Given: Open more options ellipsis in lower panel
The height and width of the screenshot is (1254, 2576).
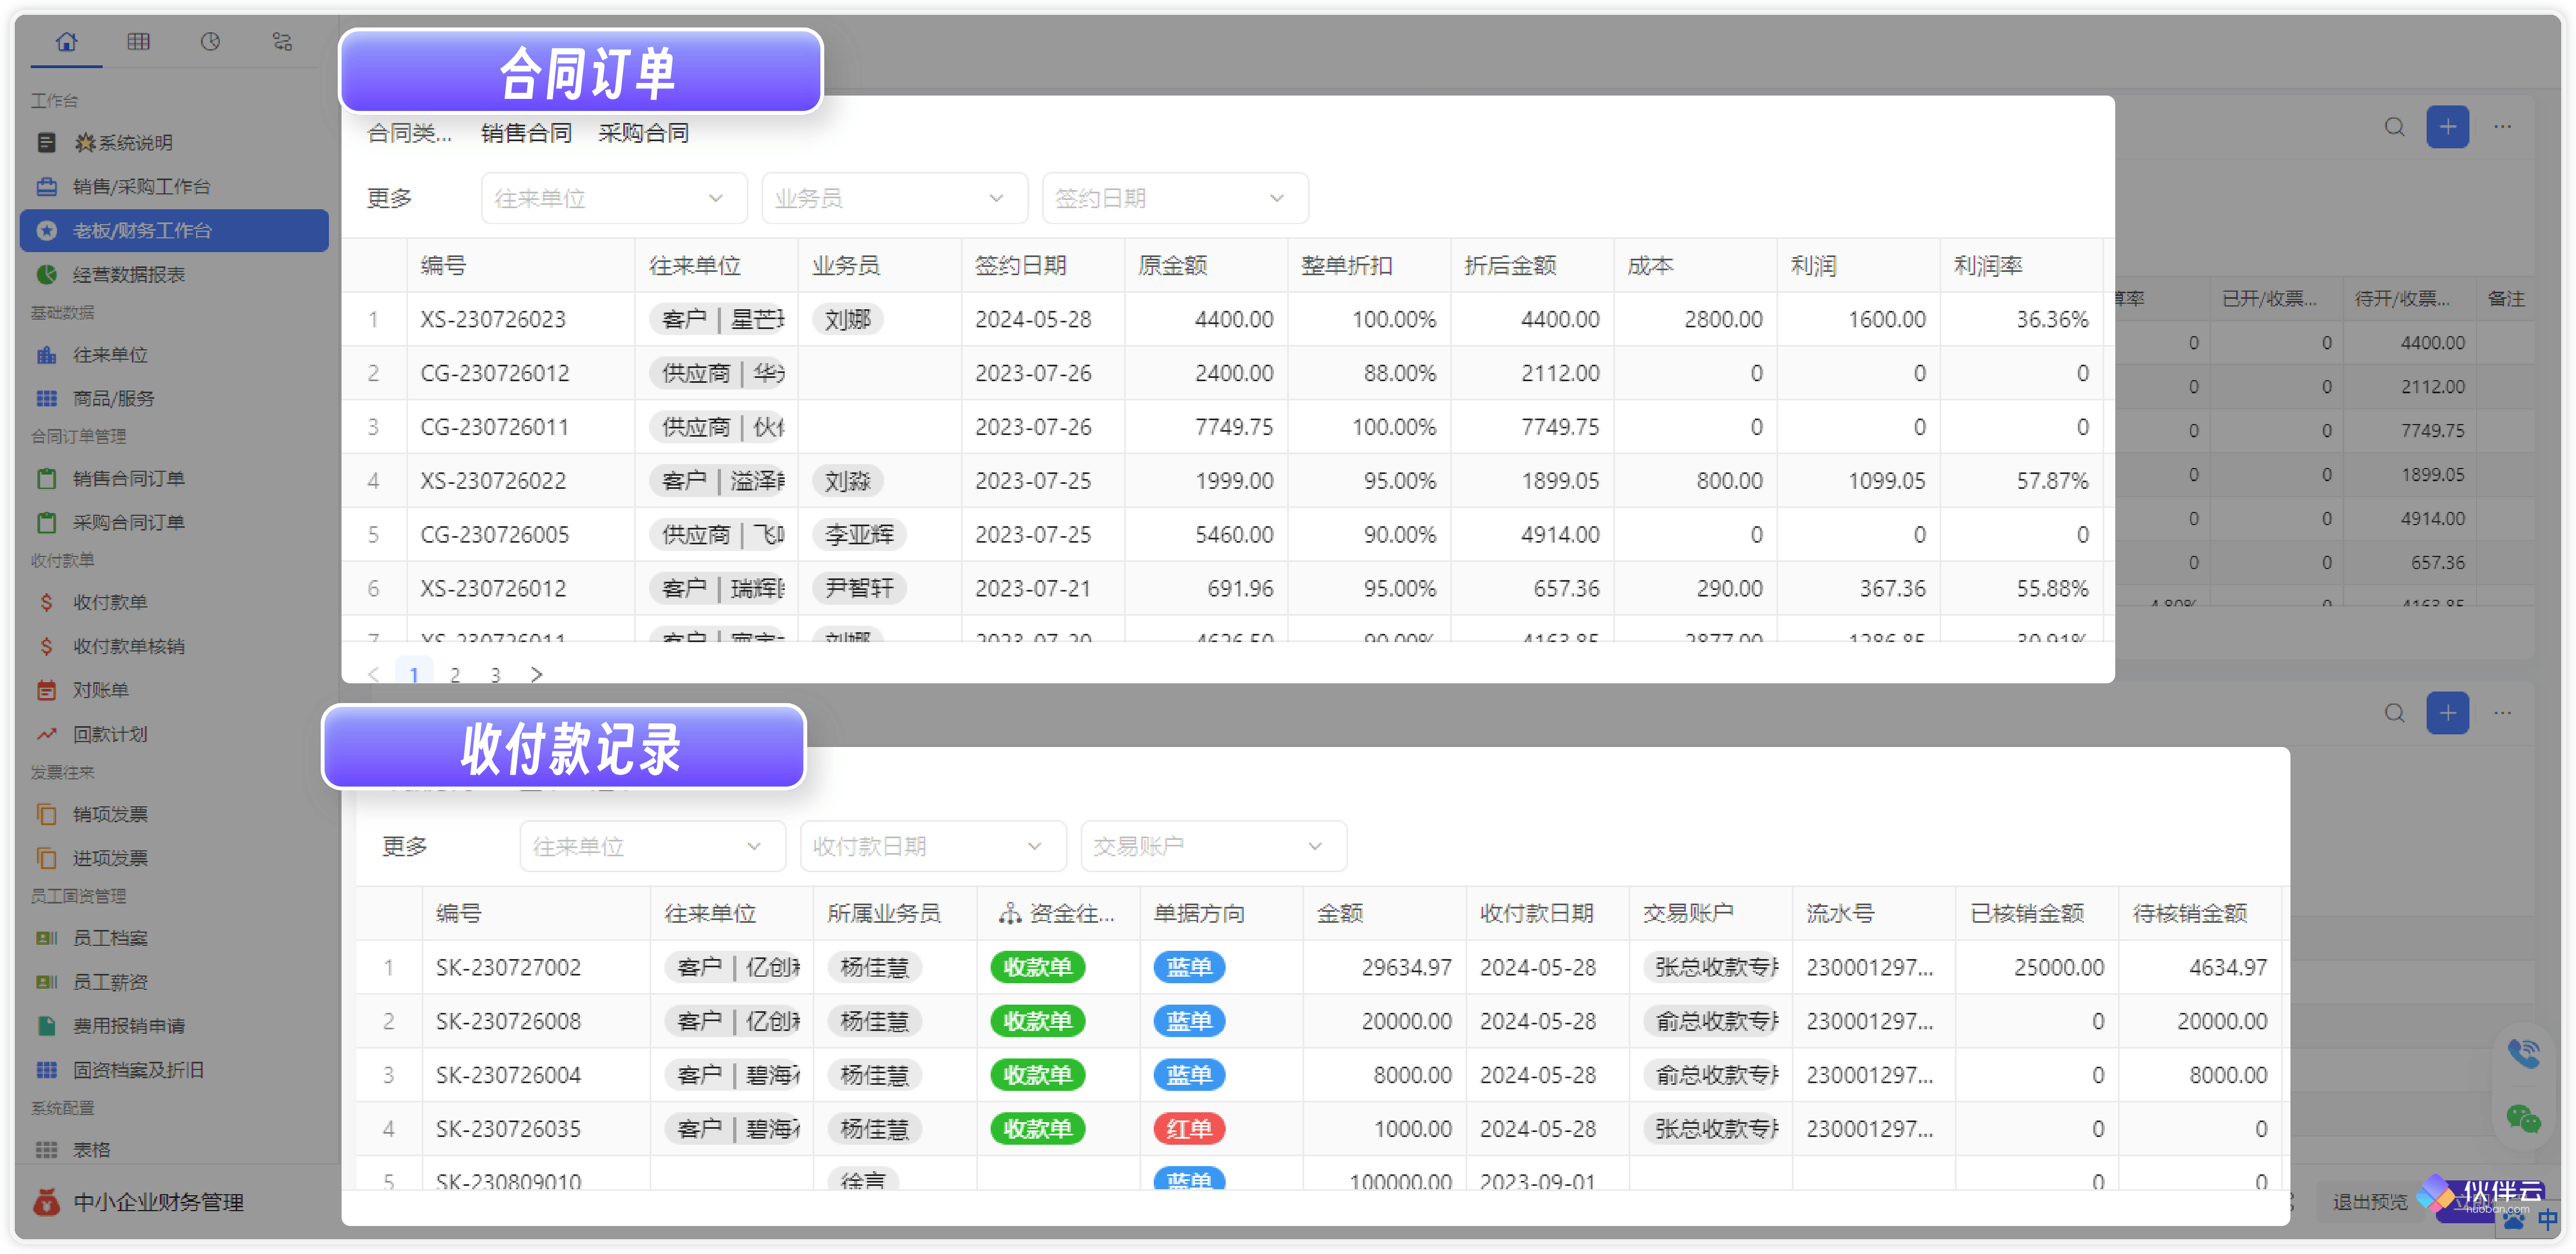Looking at the screenshot, I should coord(2502,713).
